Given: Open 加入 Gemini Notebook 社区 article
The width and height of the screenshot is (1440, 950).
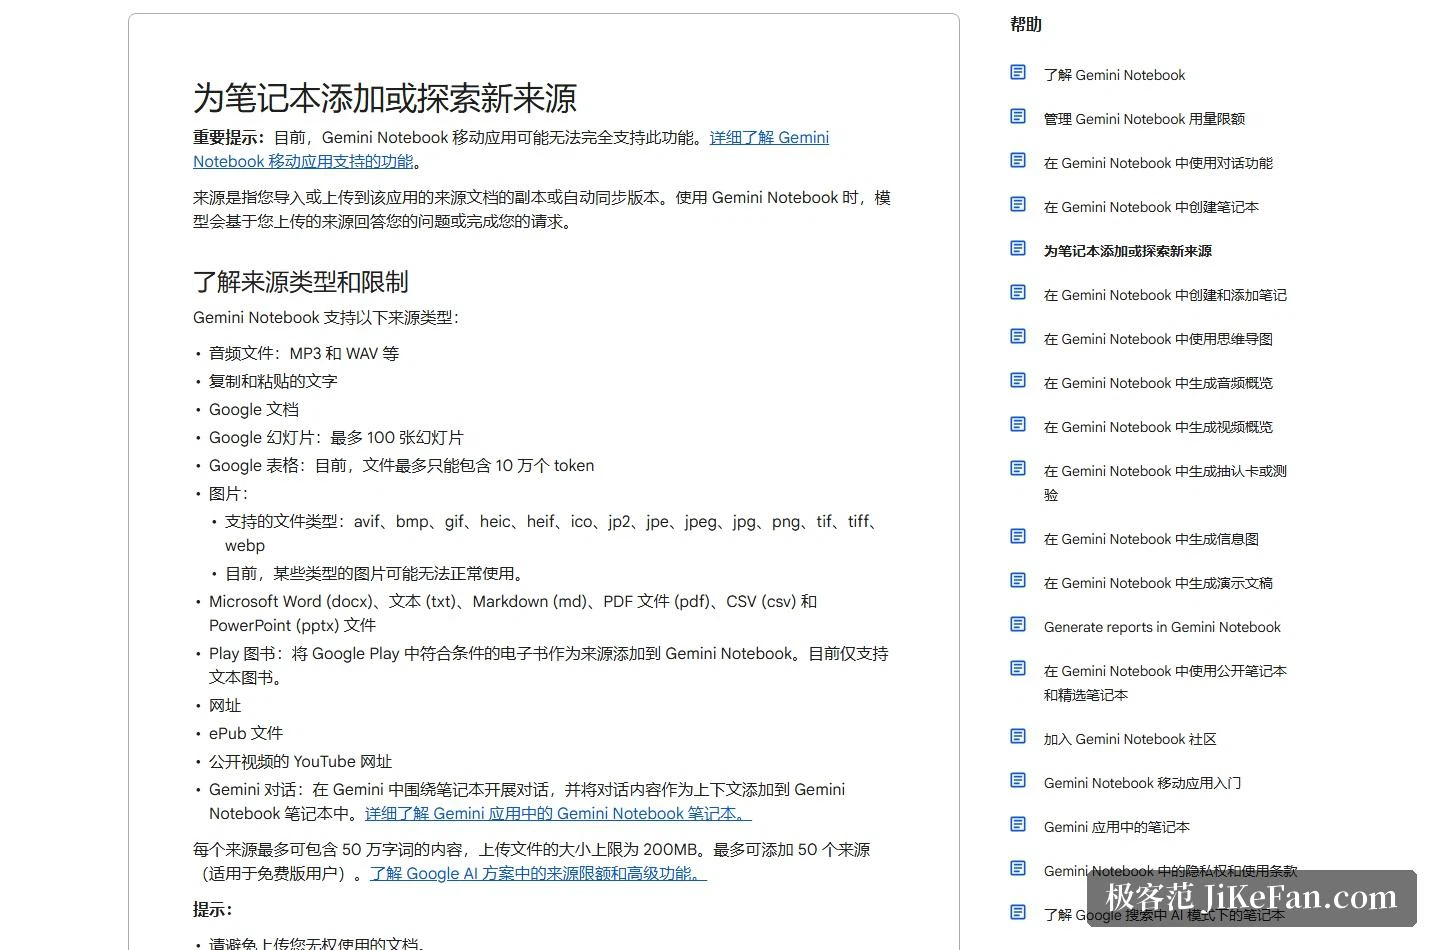Looking at the screenshot, I should [x=1130, y=739].
